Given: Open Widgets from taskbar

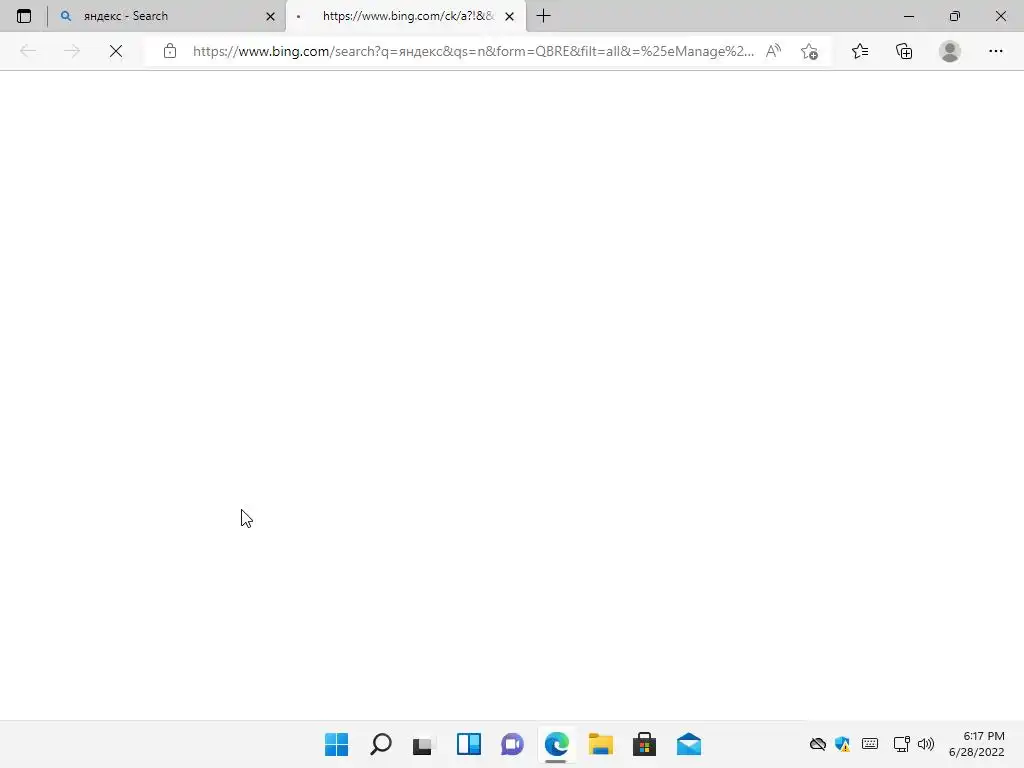Looking at the screenshot, I should click(x=469, y=744).
